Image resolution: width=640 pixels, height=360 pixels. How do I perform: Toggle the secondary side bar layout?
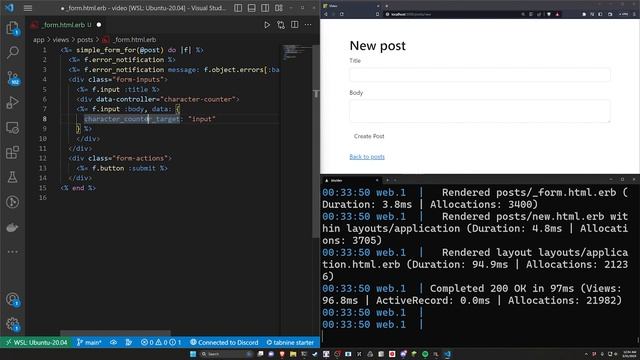pyautogui.click(x=265, y=8)
